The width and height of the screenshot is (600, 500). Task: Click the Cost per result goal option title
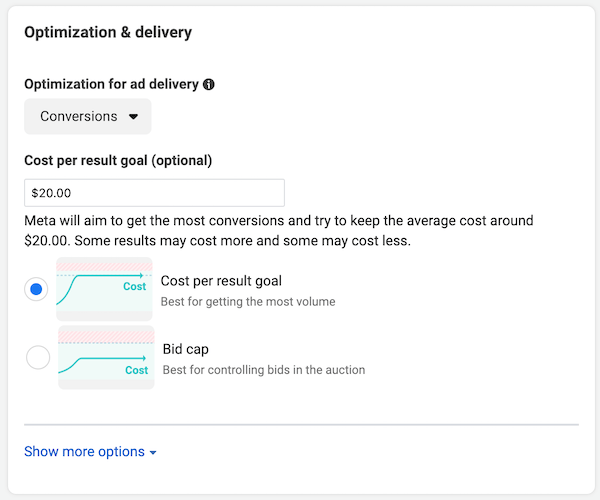[x=221, y=281]
